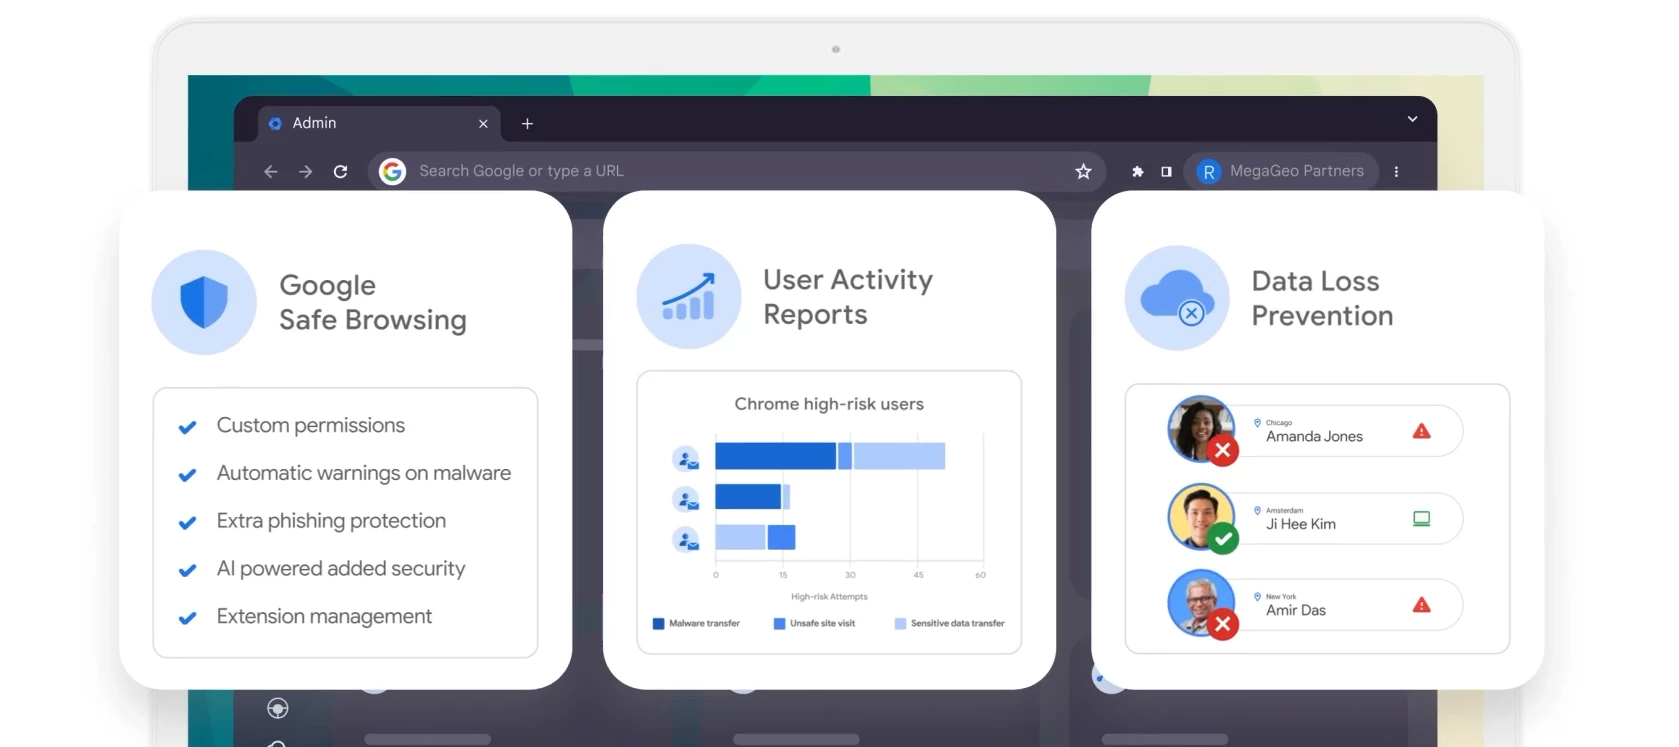
Task: Go back with the browser back arrow
Action: 270,172
